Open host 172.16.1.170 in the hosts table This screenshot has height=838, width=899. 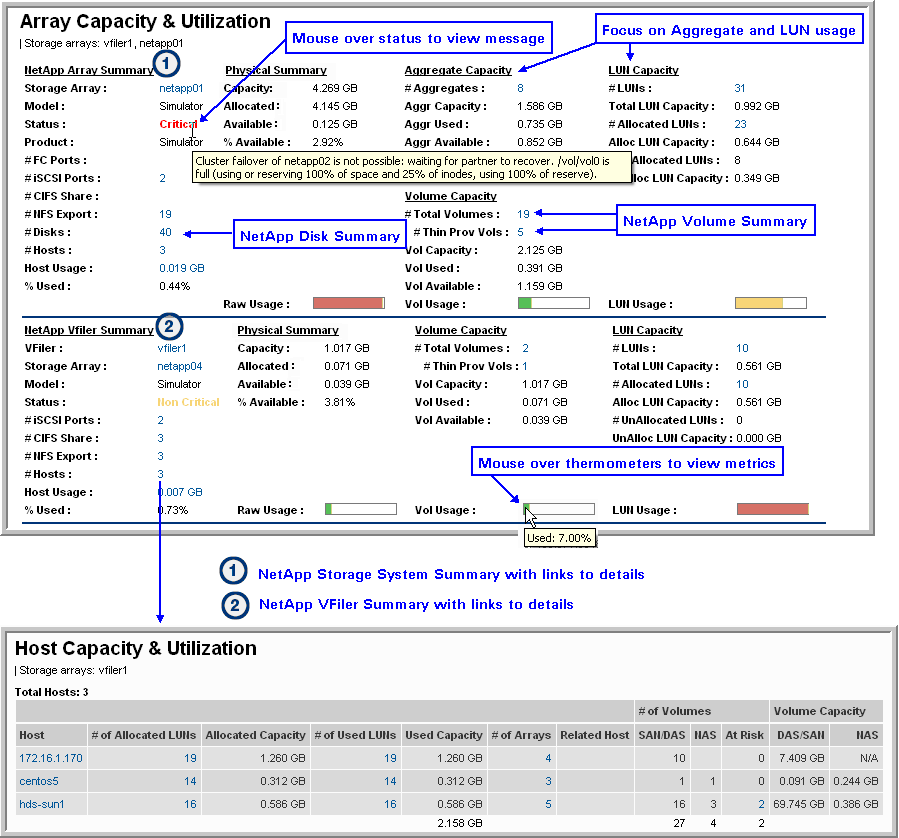tap(49, 759)
